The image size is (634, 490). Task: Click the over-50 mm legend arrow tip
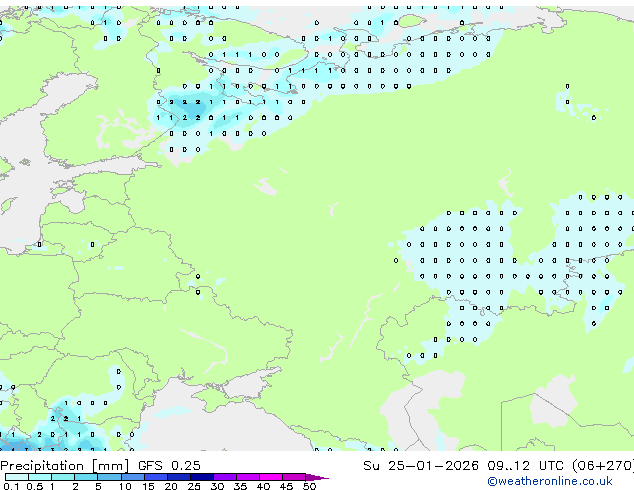pos(317,477)
